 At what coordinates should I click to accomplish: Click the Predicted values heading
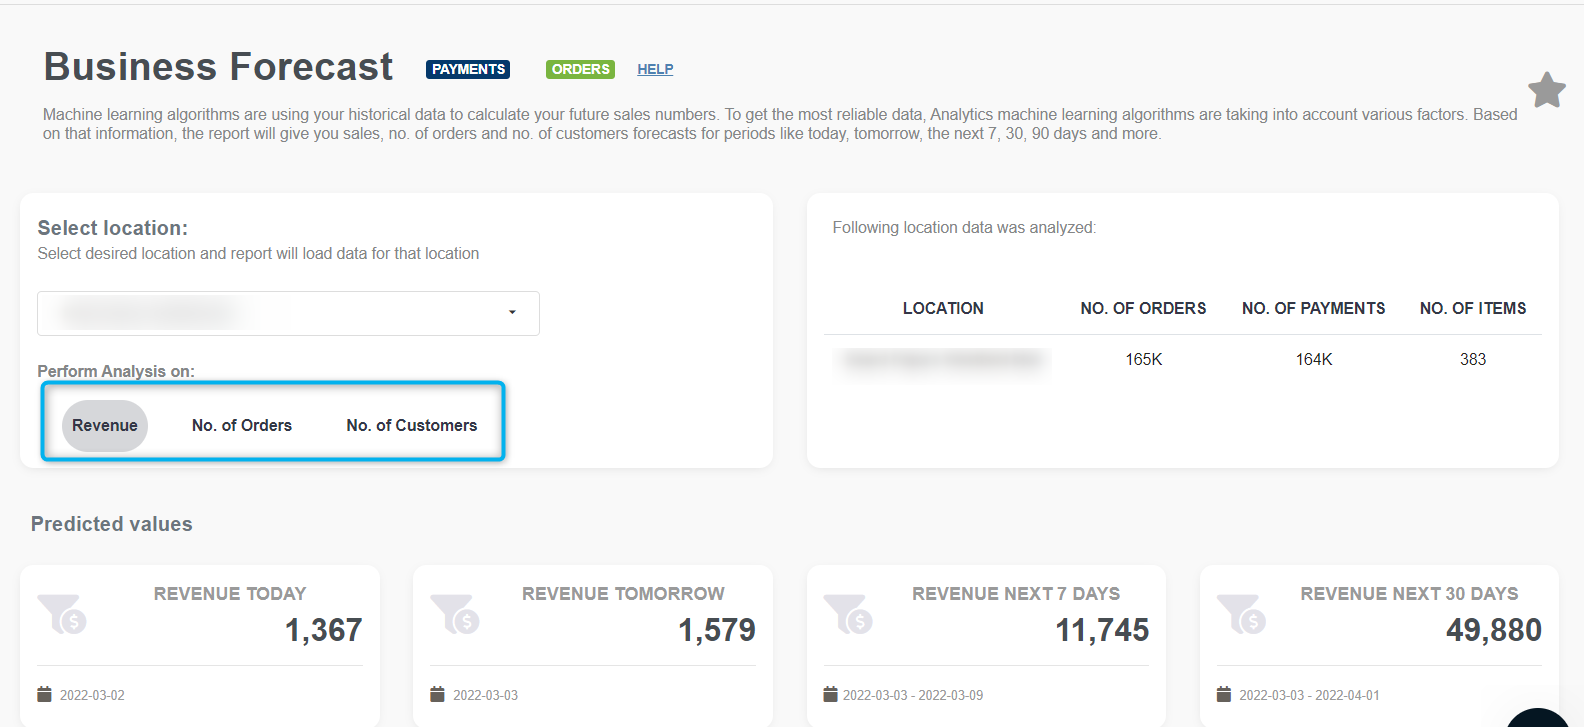(112, 524)
